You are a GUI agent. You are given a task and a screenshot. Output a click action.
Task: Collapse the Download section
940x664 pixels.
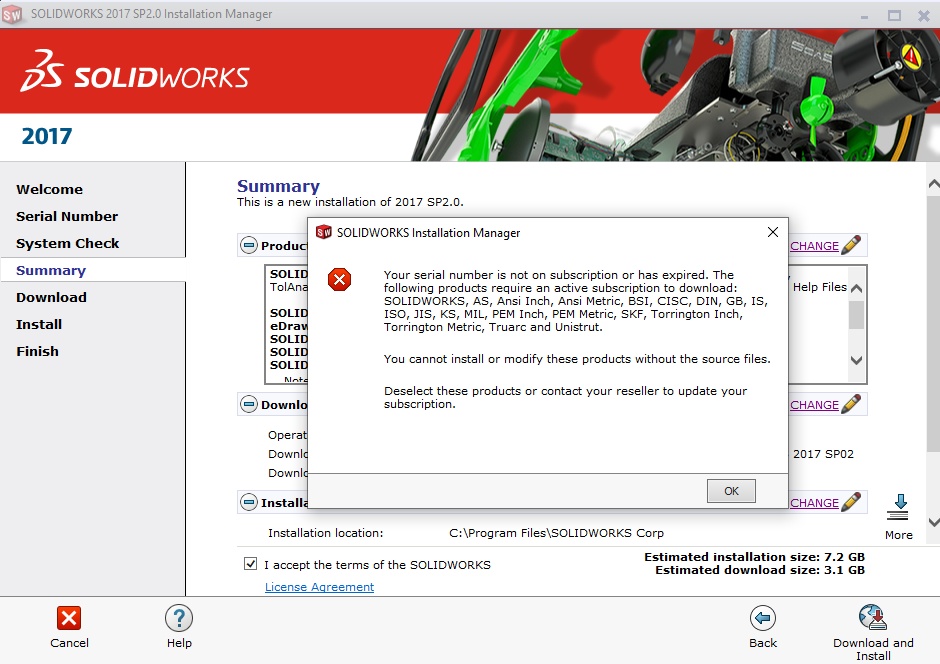click(x=249, y=404)
